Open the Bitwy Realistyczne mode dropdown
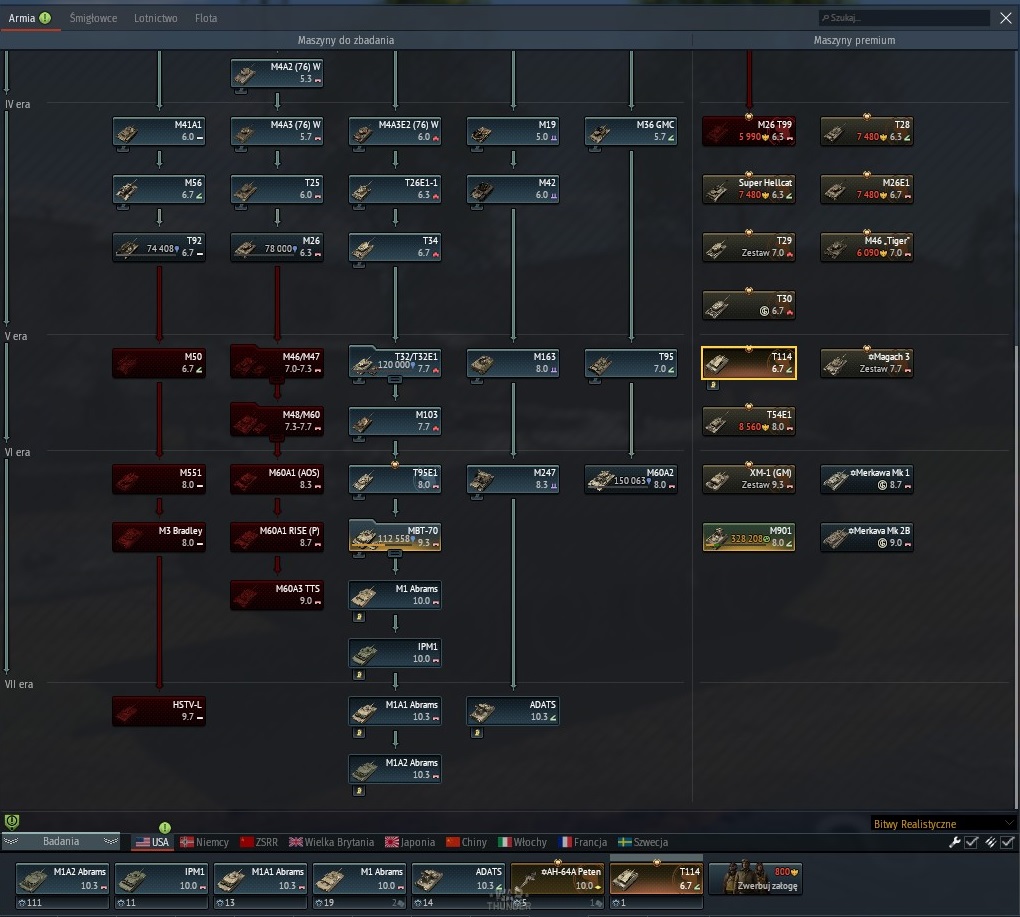 click(x=943, y=824)
